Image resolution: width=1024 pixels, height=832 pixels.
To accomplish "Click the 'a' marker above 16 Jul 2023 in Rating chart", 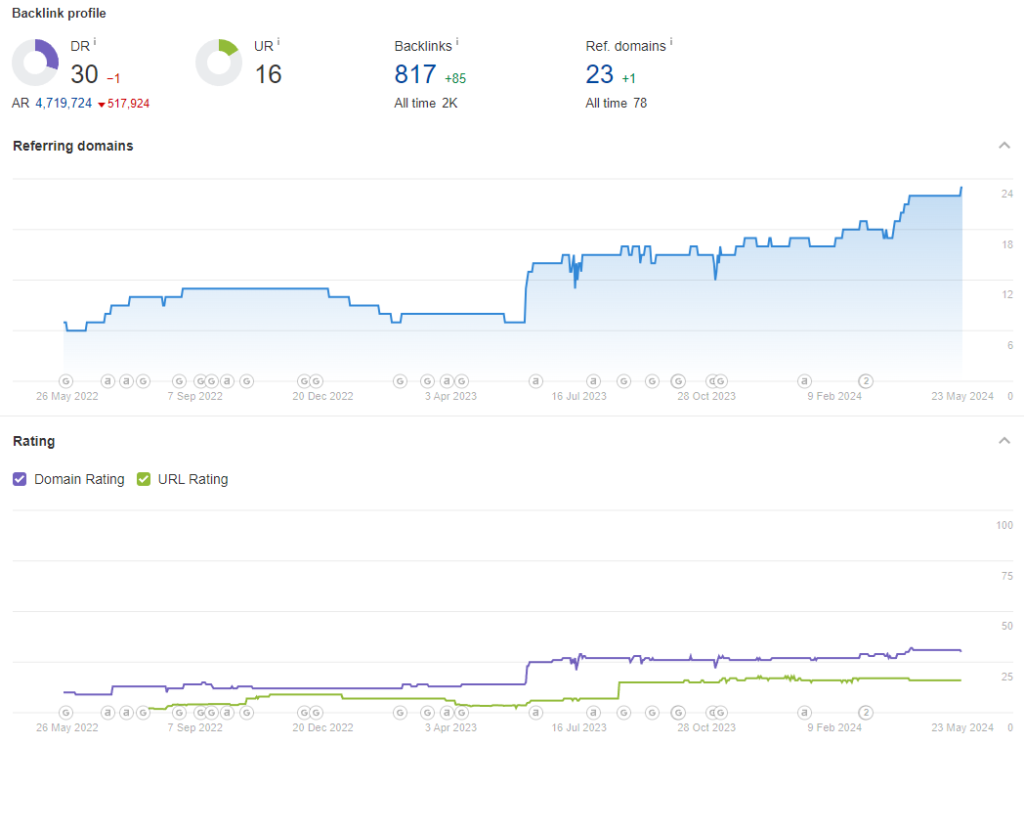I will (x=593, y=712).
